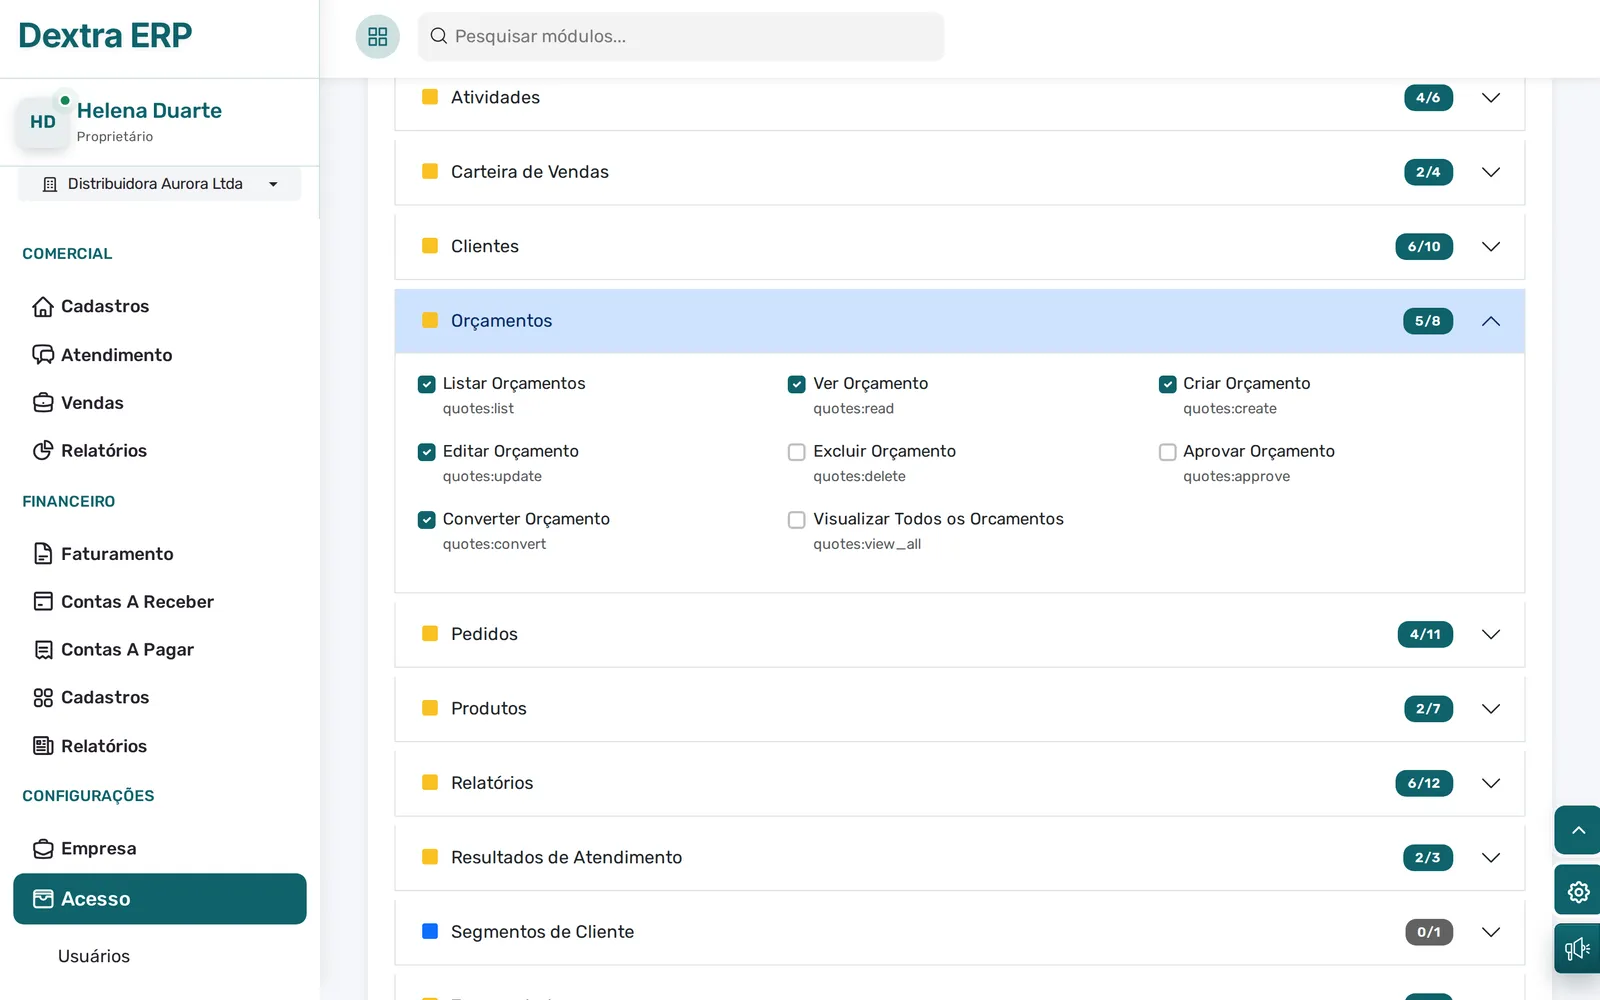The height and width of the screenshot is (1000, 1600).
Task: Open the modules grid icon
Action: (377, 37)
